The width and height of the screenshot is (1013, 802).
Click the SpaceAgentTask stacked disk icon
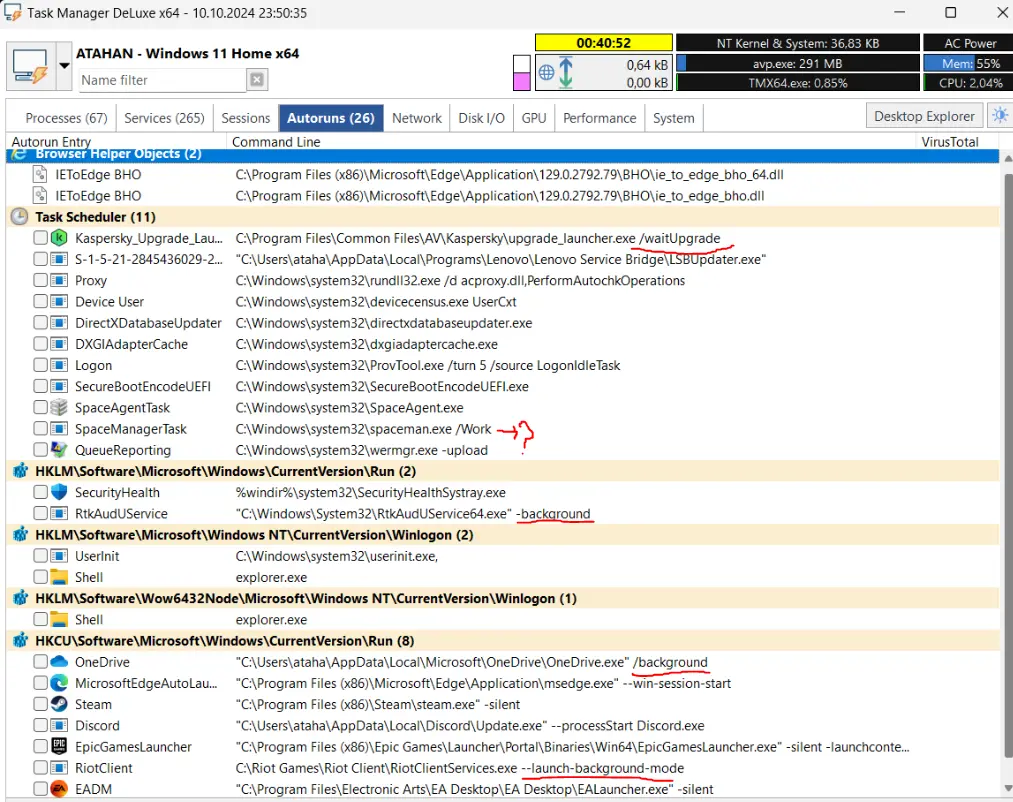click(x=59, y=408)
